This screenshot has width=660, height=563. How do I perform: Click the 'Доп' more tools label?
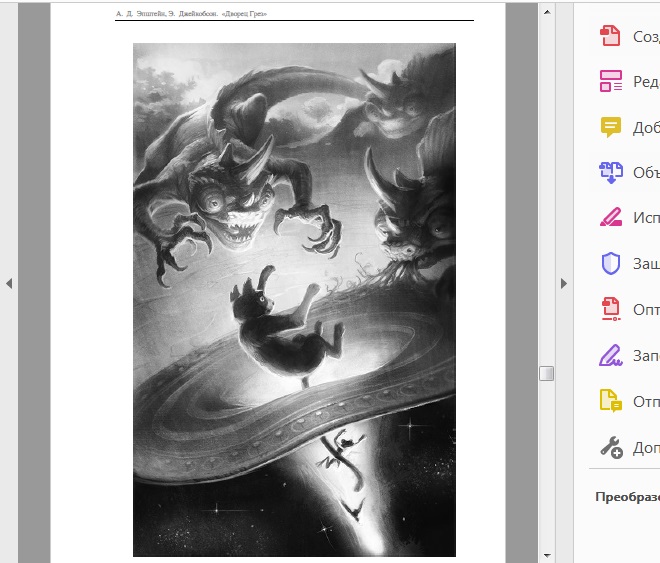646,448
